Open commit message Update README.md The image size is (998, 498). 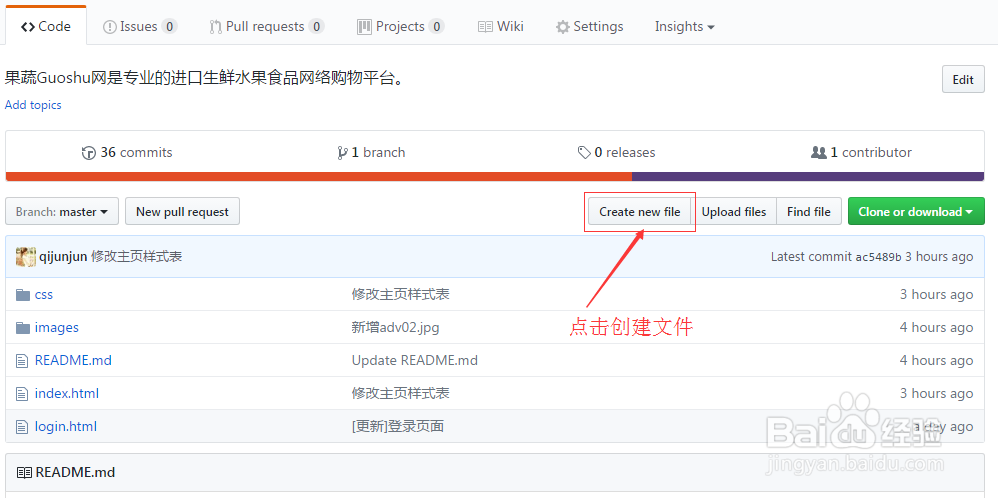[414, 360]
